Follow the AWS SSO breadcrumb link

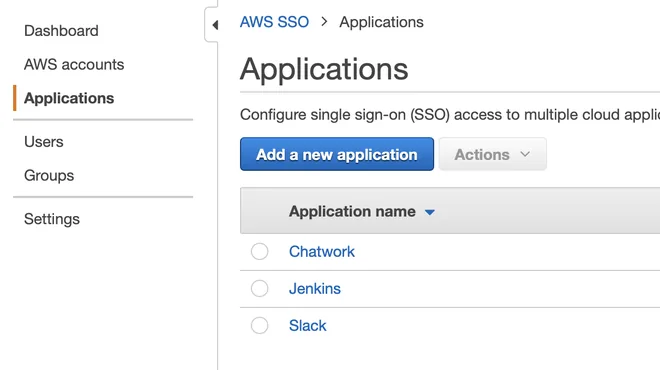274,22
